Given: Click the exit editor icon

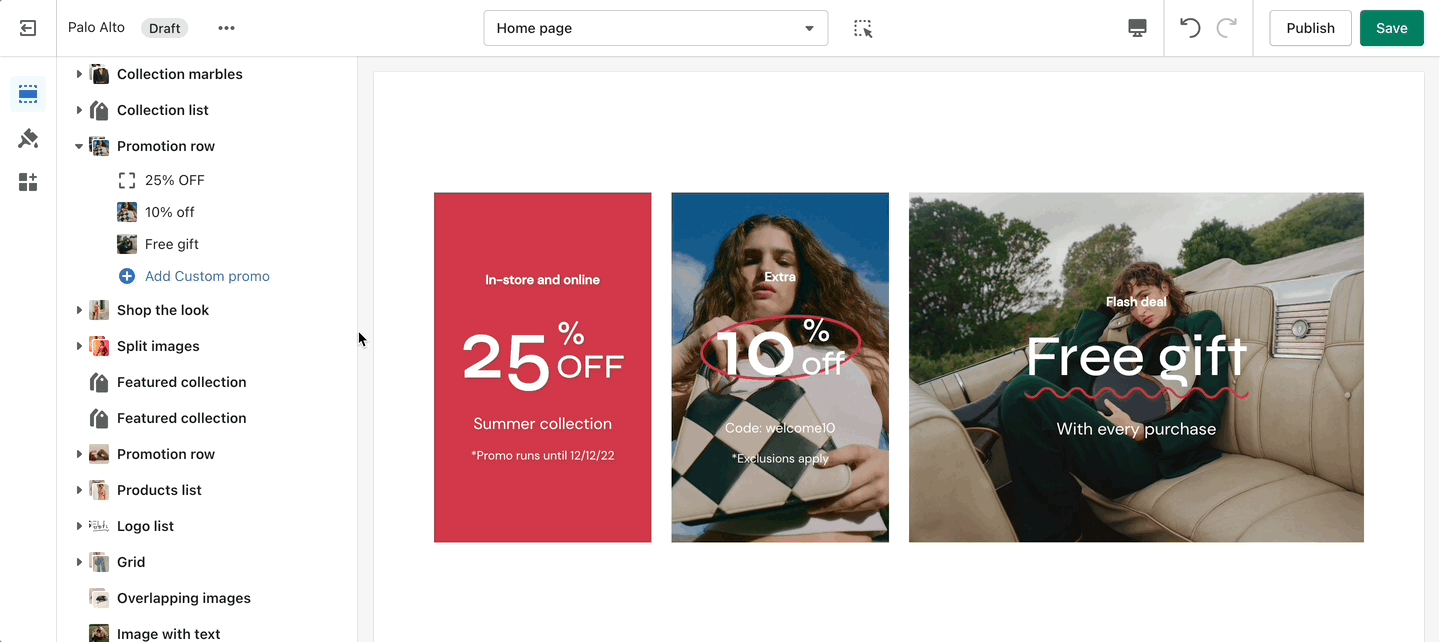Looking at the screenshot, I should point(28,28).
